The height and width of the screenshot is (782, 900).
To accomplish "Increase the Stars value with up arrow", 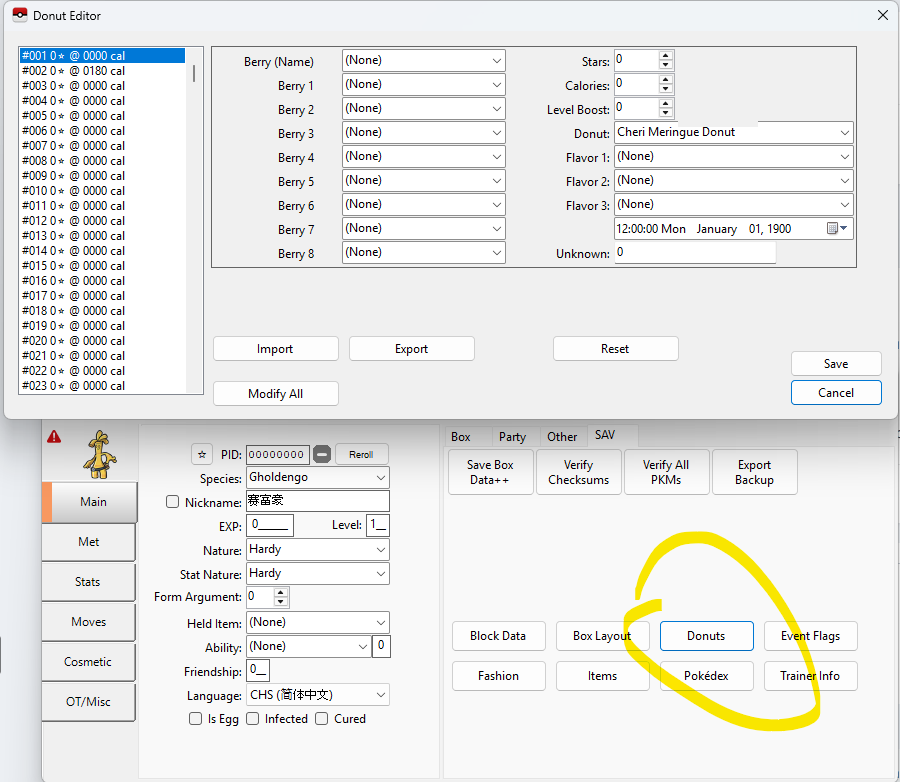I will (x=666, y=55).
